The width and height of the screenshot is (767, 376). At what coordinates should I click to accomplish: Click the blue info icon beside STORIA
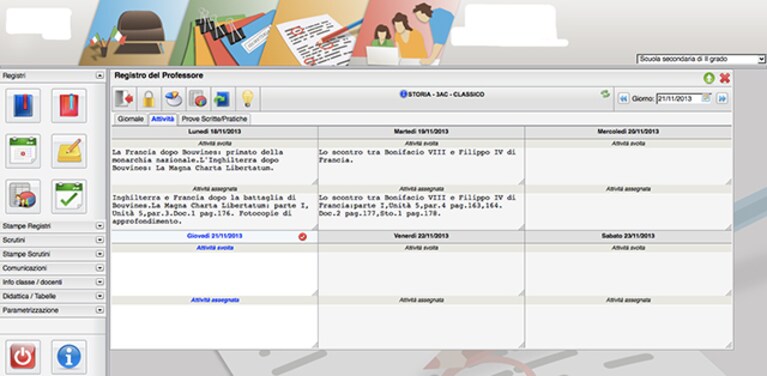click(x=403, y=94)
